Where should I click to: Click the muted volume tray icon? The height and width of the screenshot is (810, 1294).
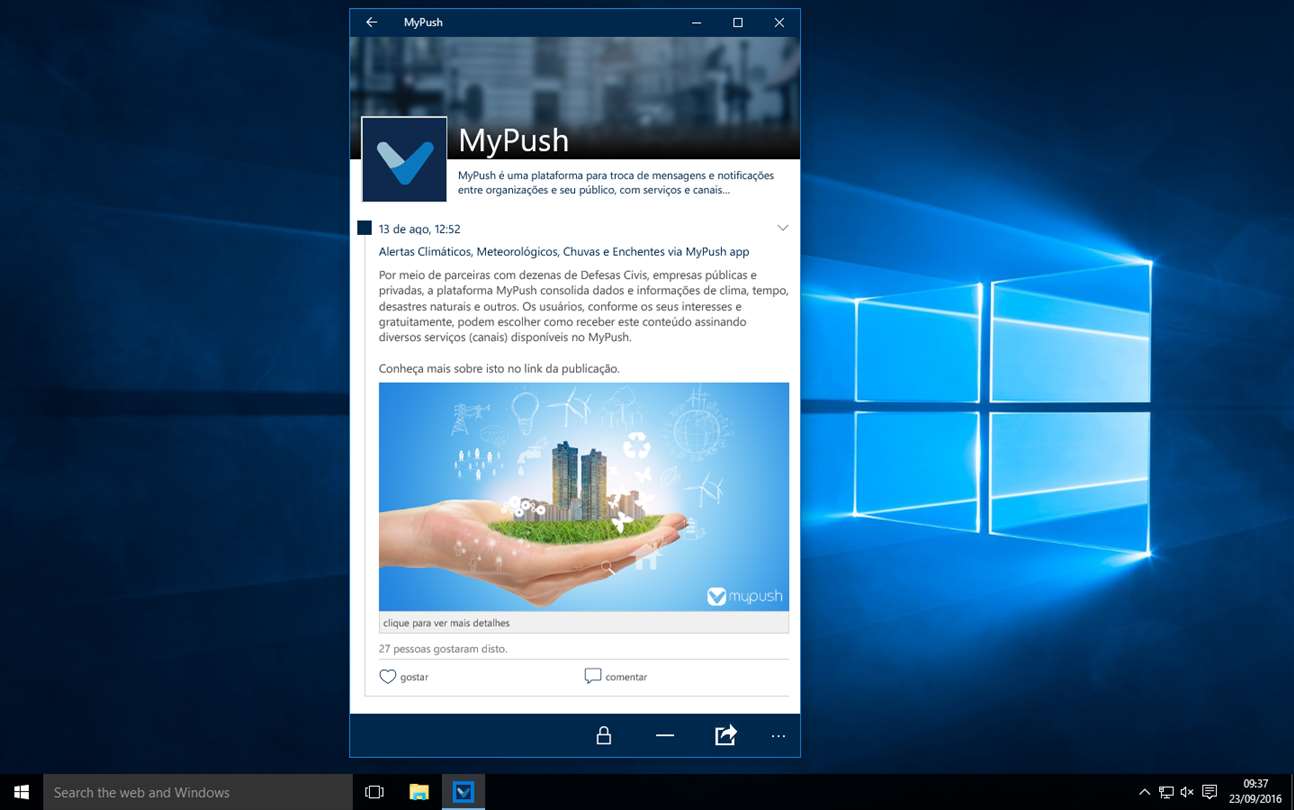click(1187, 792)
